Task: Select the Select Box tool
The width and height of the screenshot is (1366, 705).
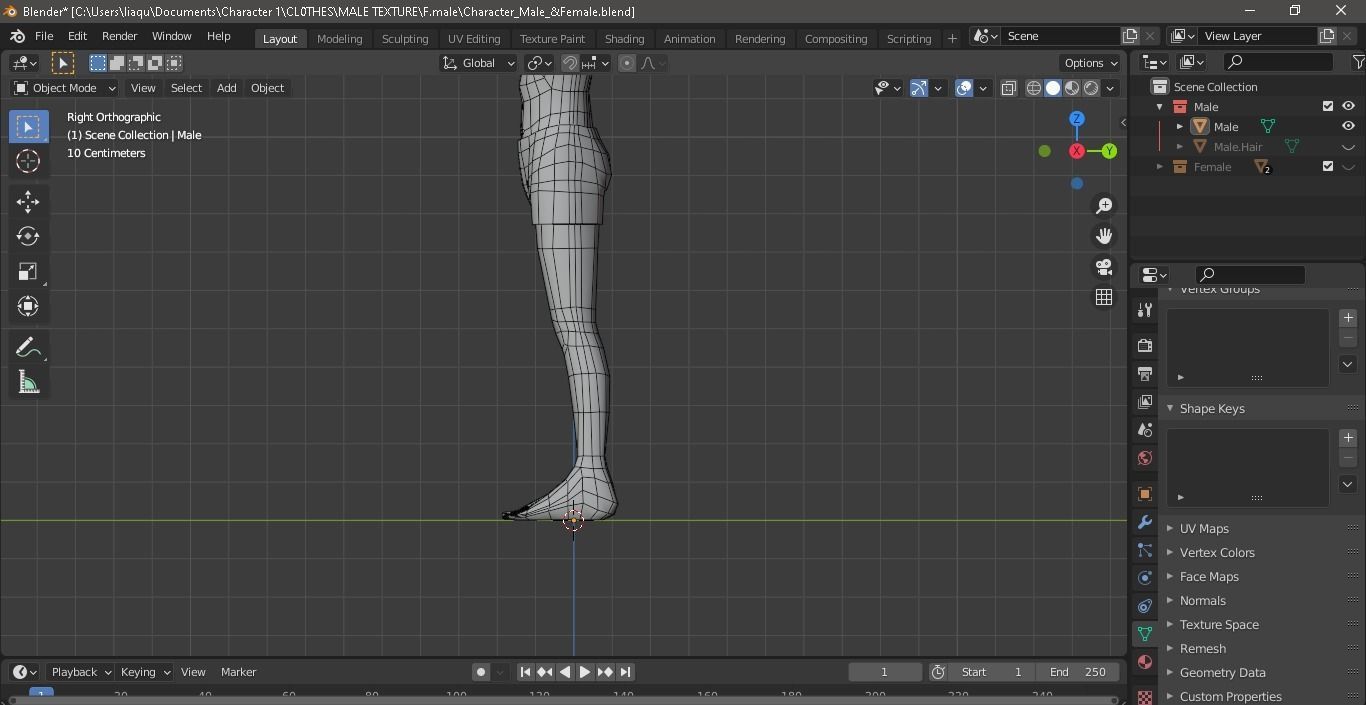Action: (28, 127)
